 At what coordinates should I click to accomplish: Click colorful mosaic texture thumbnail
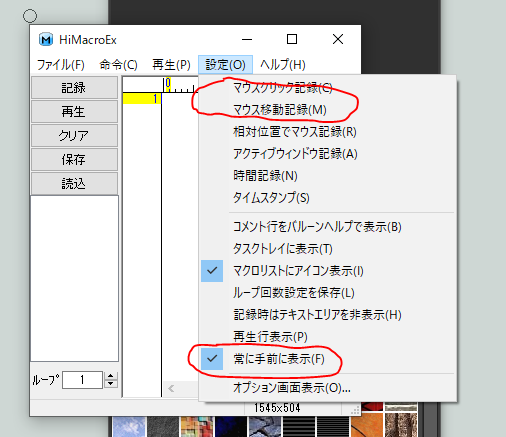[197, 427]
